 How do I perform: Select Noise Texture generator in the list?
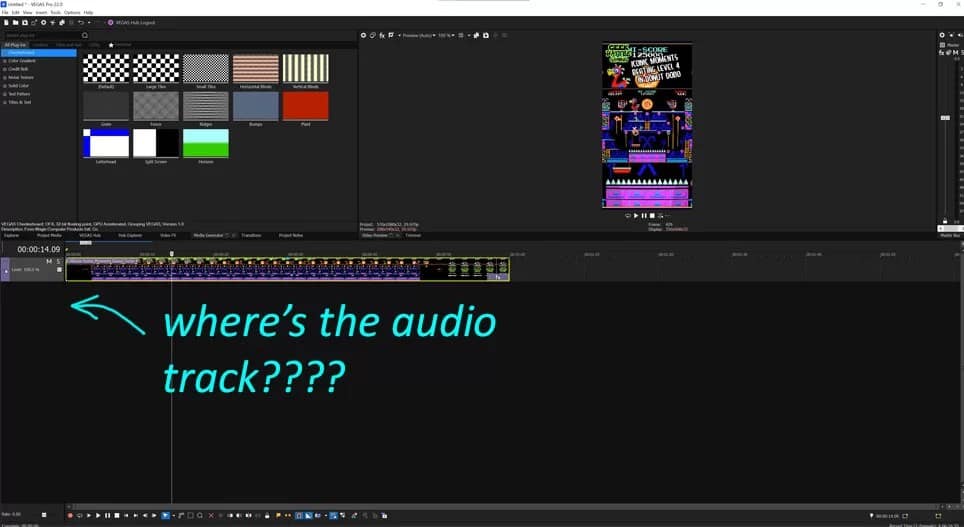pyautogui.click(x=20, y=77)
